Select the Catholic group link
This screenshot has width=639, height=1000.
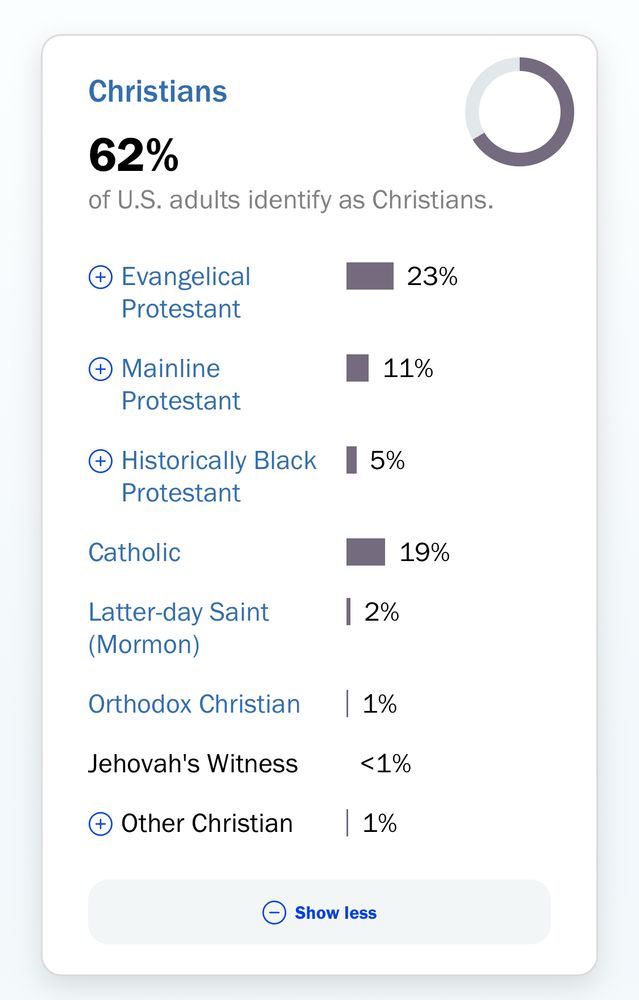coord(134,552)
